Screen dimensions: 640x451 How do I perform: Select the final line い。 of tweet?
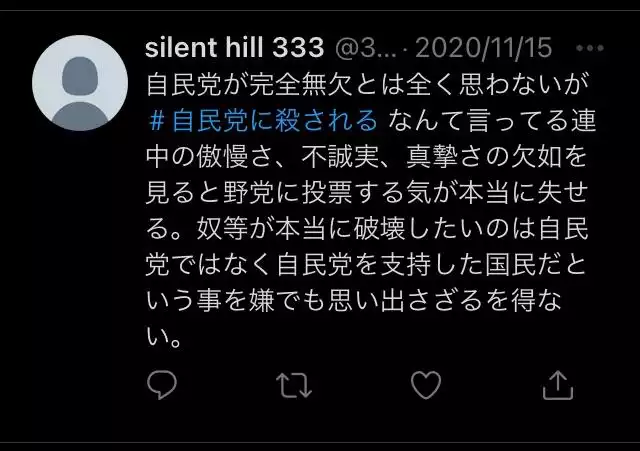164,338
